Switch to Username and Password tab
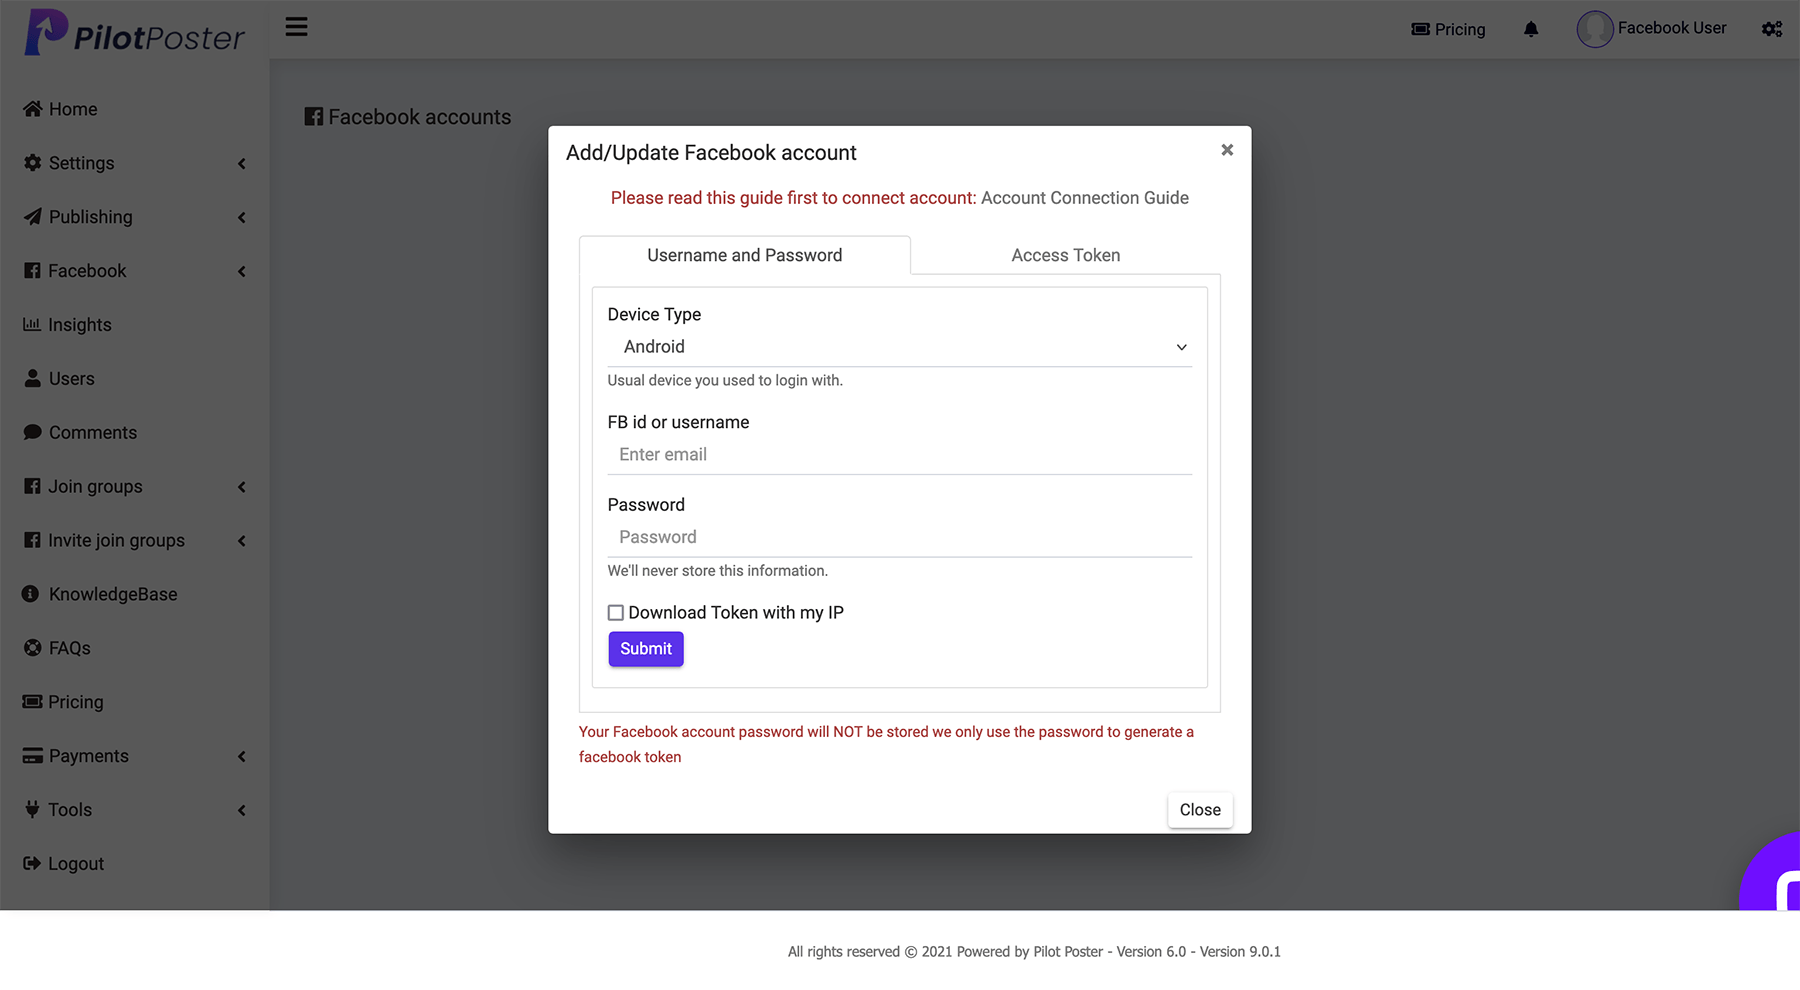 [x=745, y=255]
